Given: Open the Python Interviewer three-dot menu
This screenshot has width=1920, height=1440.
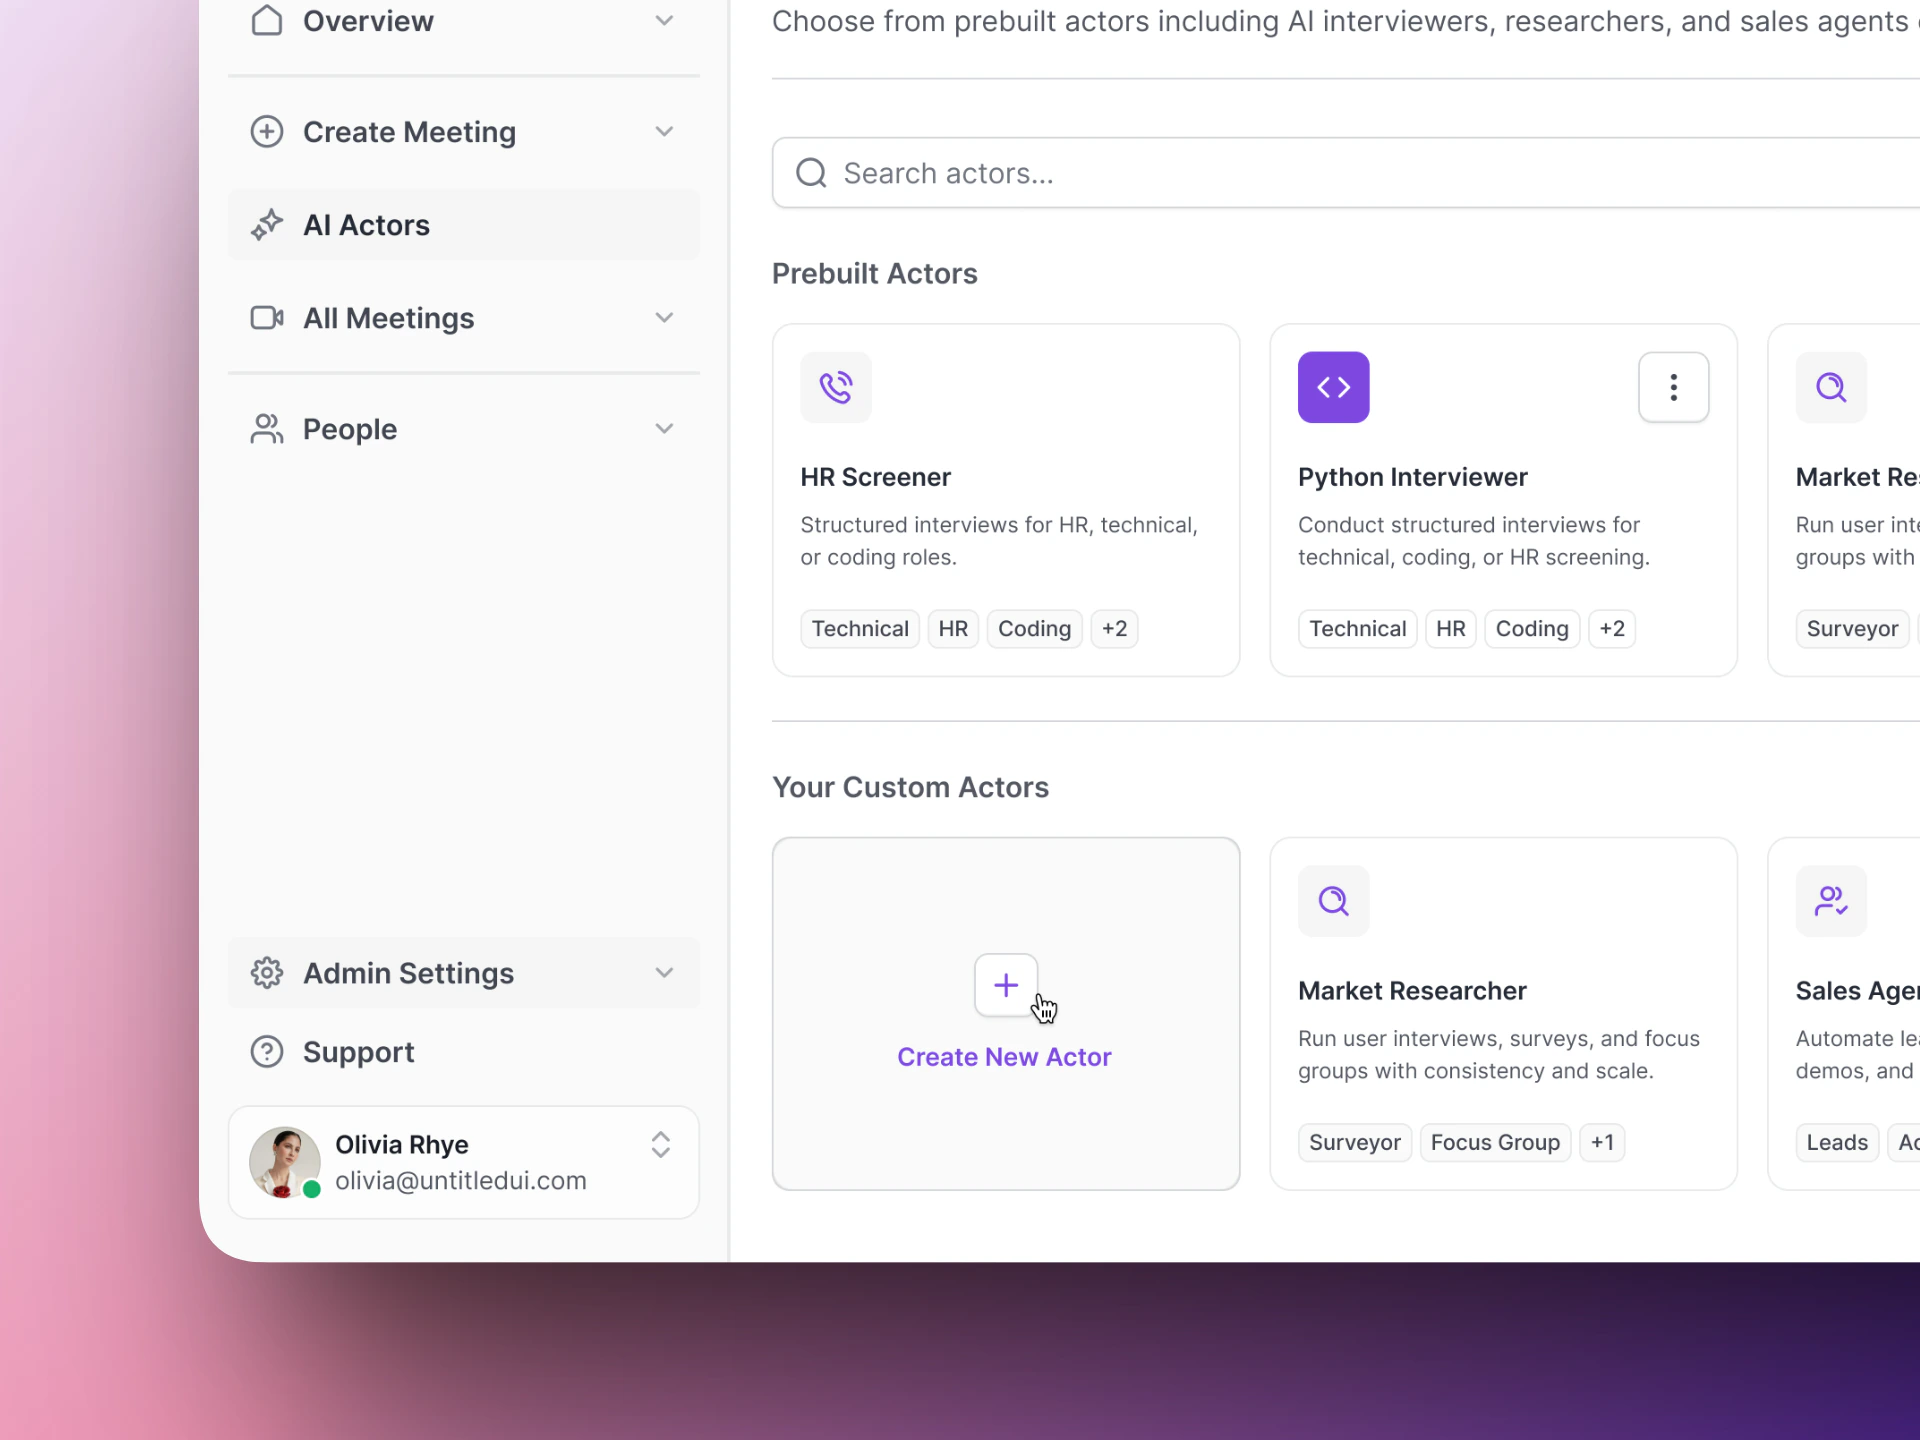Looking at the screenshot, I should coord(1673,387).
